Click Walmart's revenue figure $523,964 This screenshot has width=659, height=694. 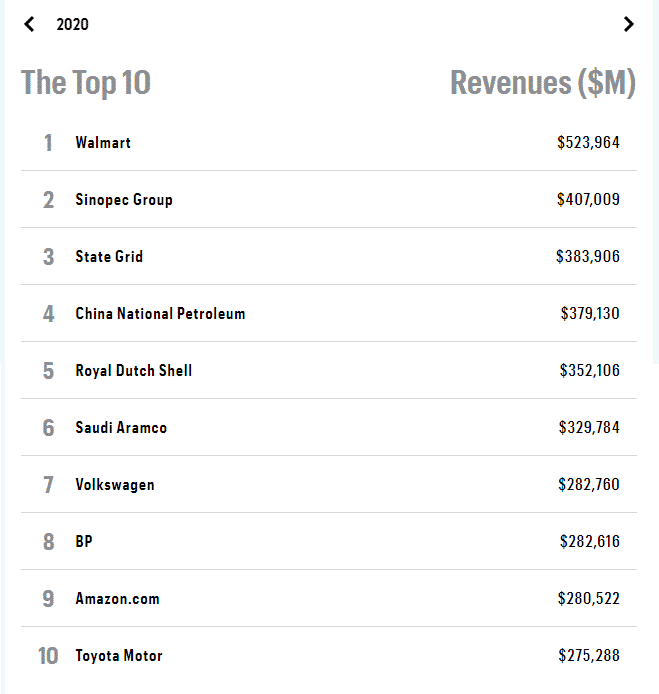(x=588, y=143)
